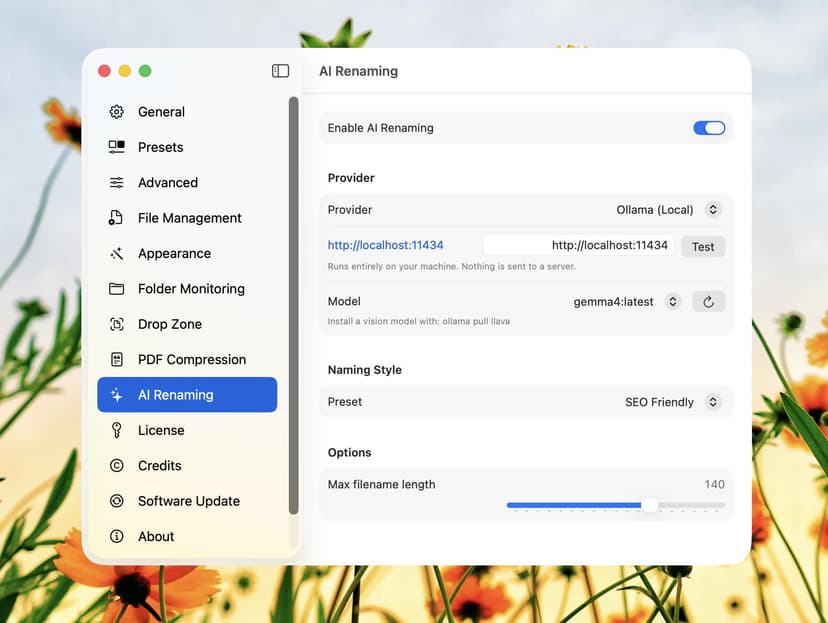
Task: Click the Naming Style section heading
Action: (364, 370)
